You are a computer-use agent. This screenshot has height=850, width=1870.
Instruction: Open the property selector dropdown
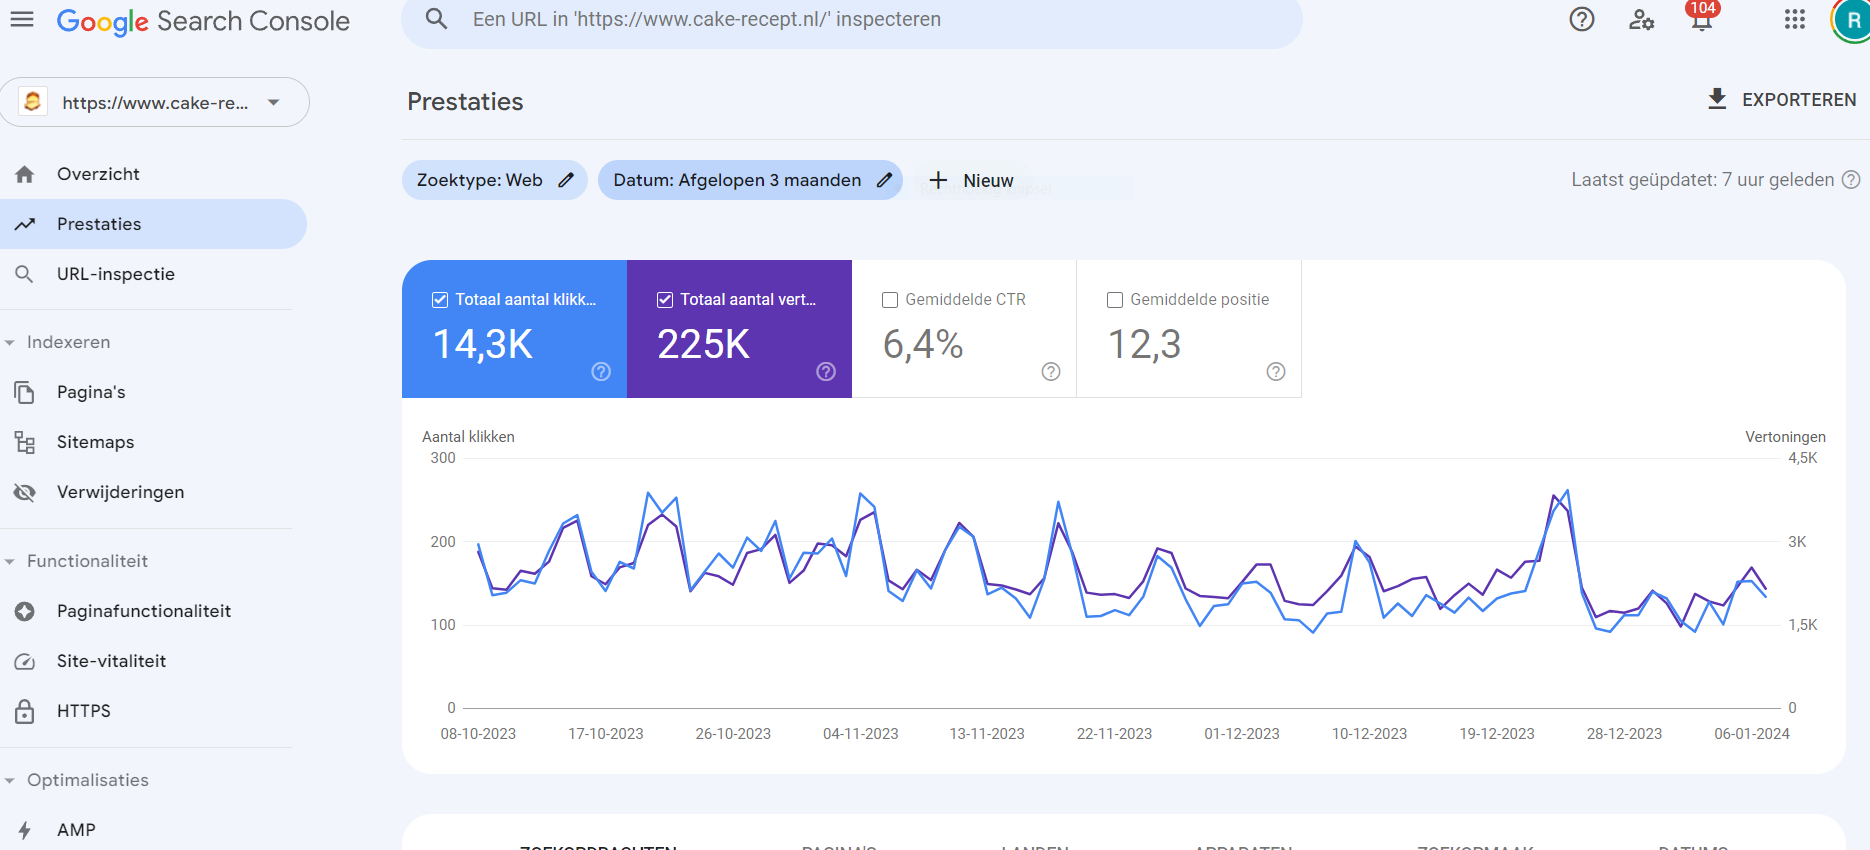pyautogui.click(x=153, y=102)
